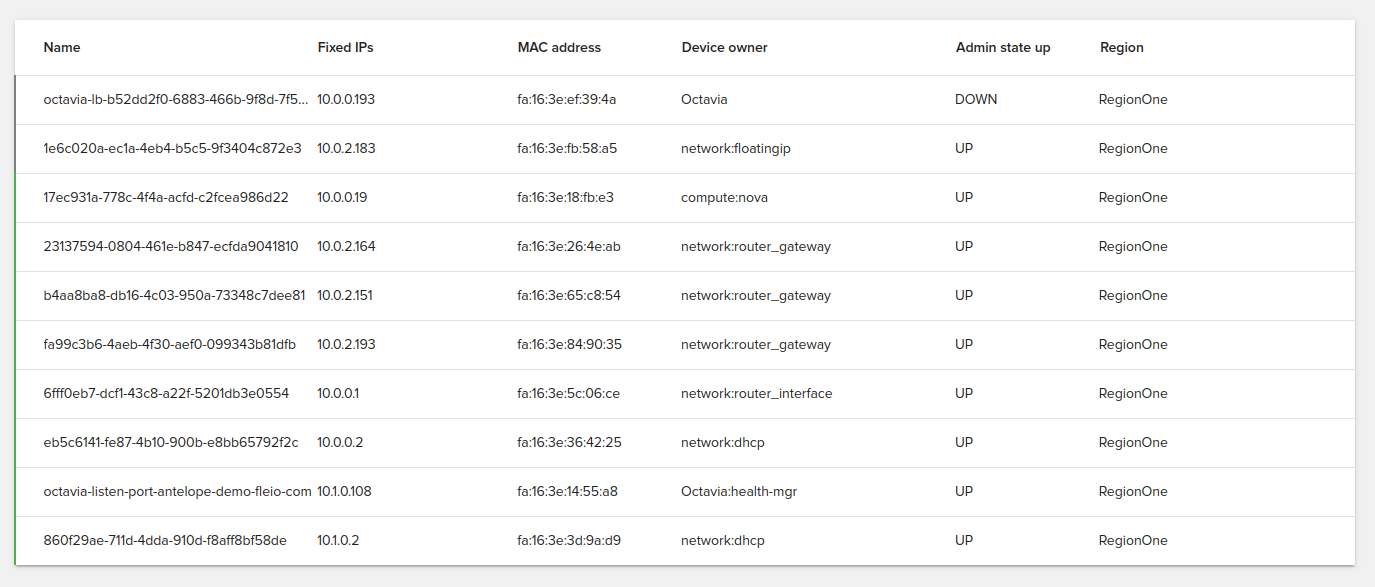The image size is (1375, 587).
Task: Open the router_interface port 6fff0eb7-dcf1
Action: (165, 393)
